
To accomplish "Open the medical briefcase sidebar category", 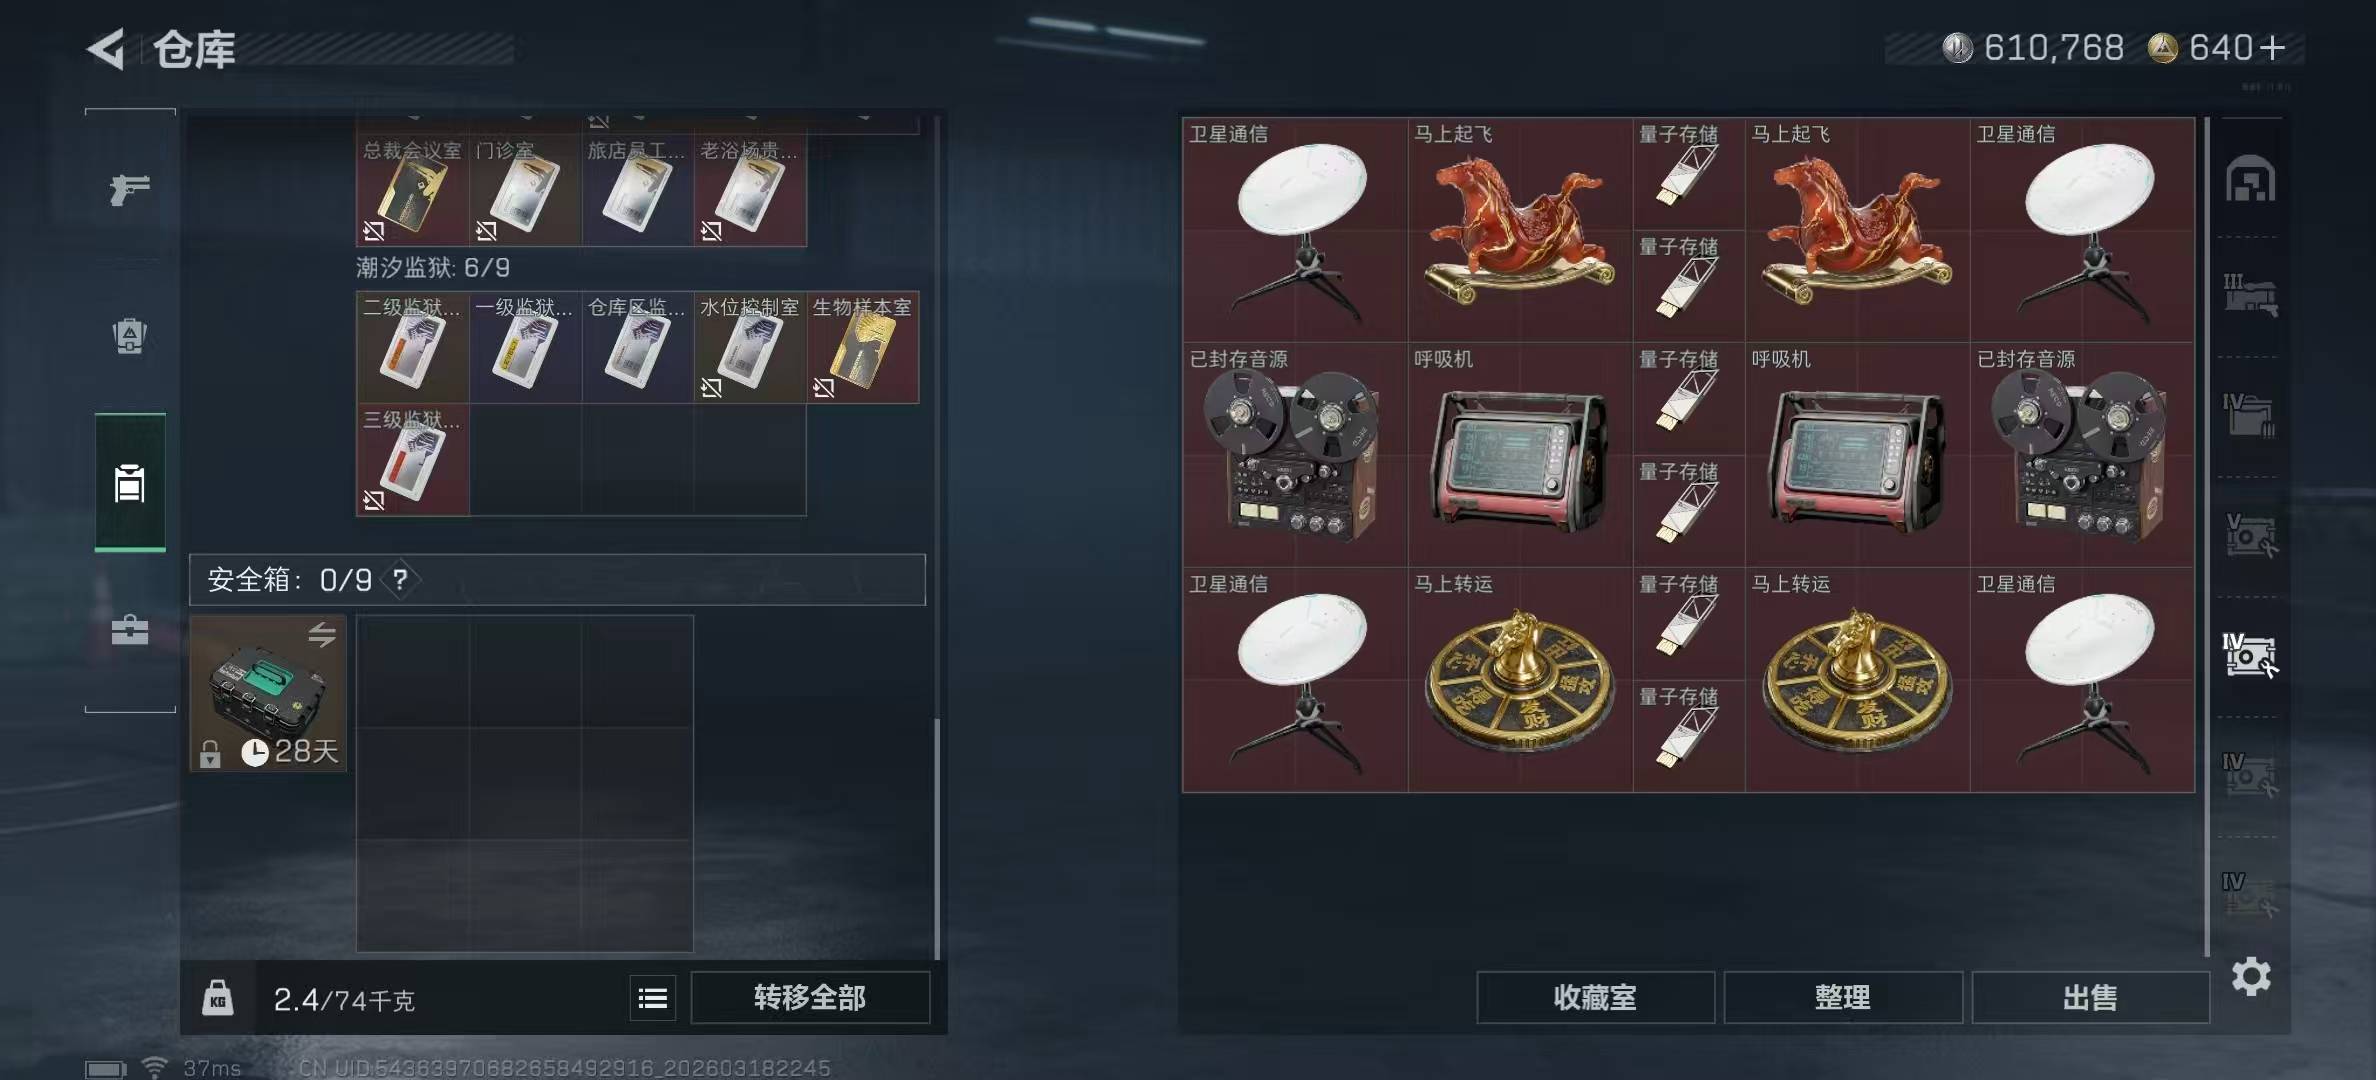I will [130, 629].
